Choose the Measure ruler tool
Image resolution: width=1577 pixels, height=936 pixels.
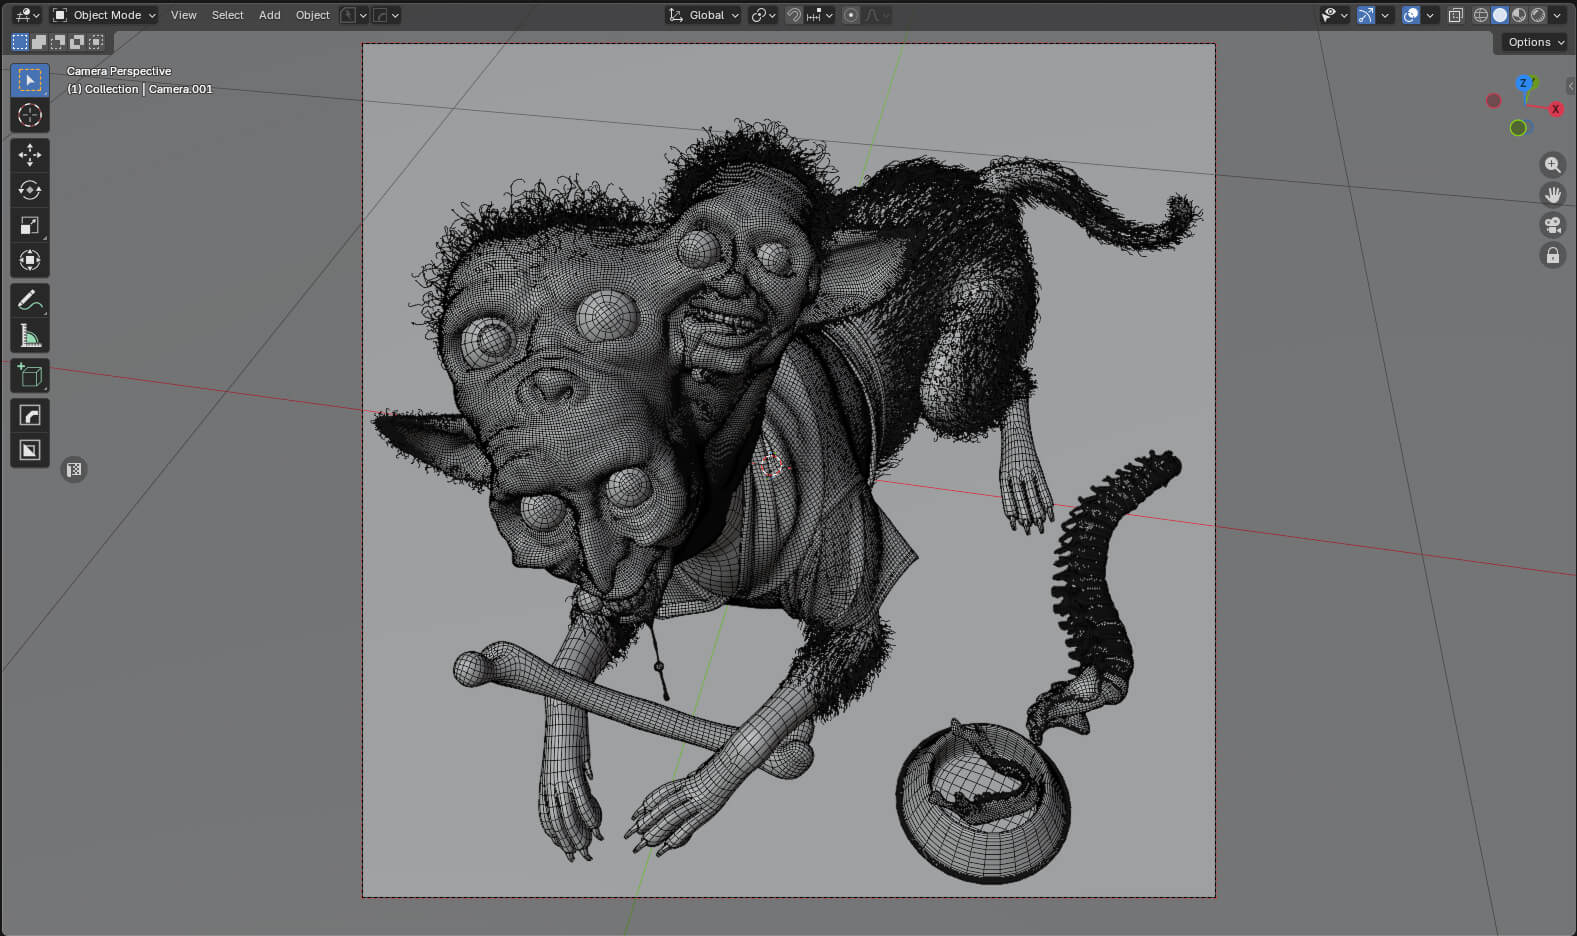click(30, 336)
